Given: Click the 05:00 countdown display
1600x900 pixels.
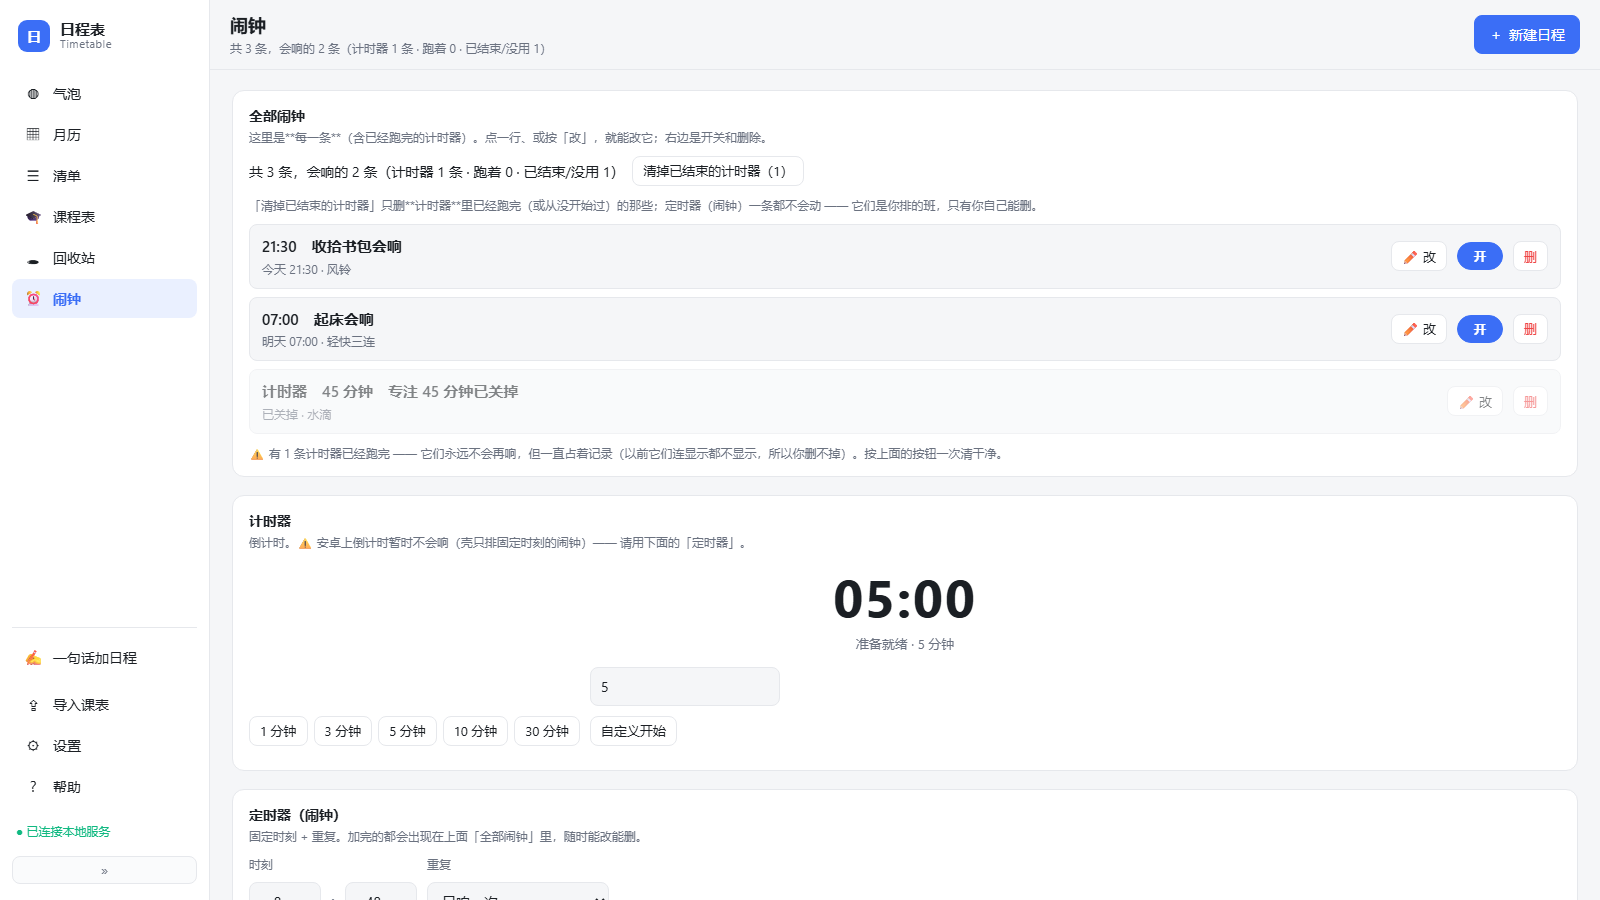Looking at the screenshot, I should [x=904, y=600].
